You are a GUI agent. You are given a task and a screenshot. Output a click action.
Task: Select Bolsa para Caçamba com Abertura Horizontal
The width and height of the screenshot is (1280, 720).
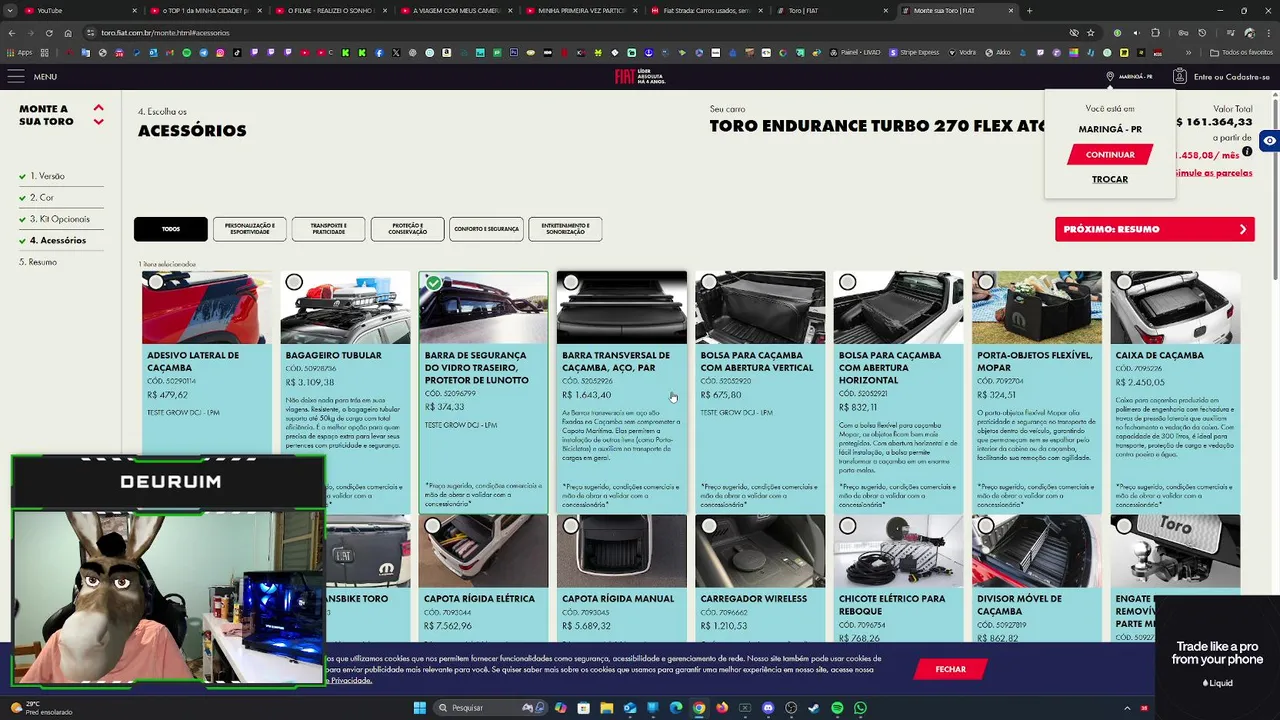point(848,282)
